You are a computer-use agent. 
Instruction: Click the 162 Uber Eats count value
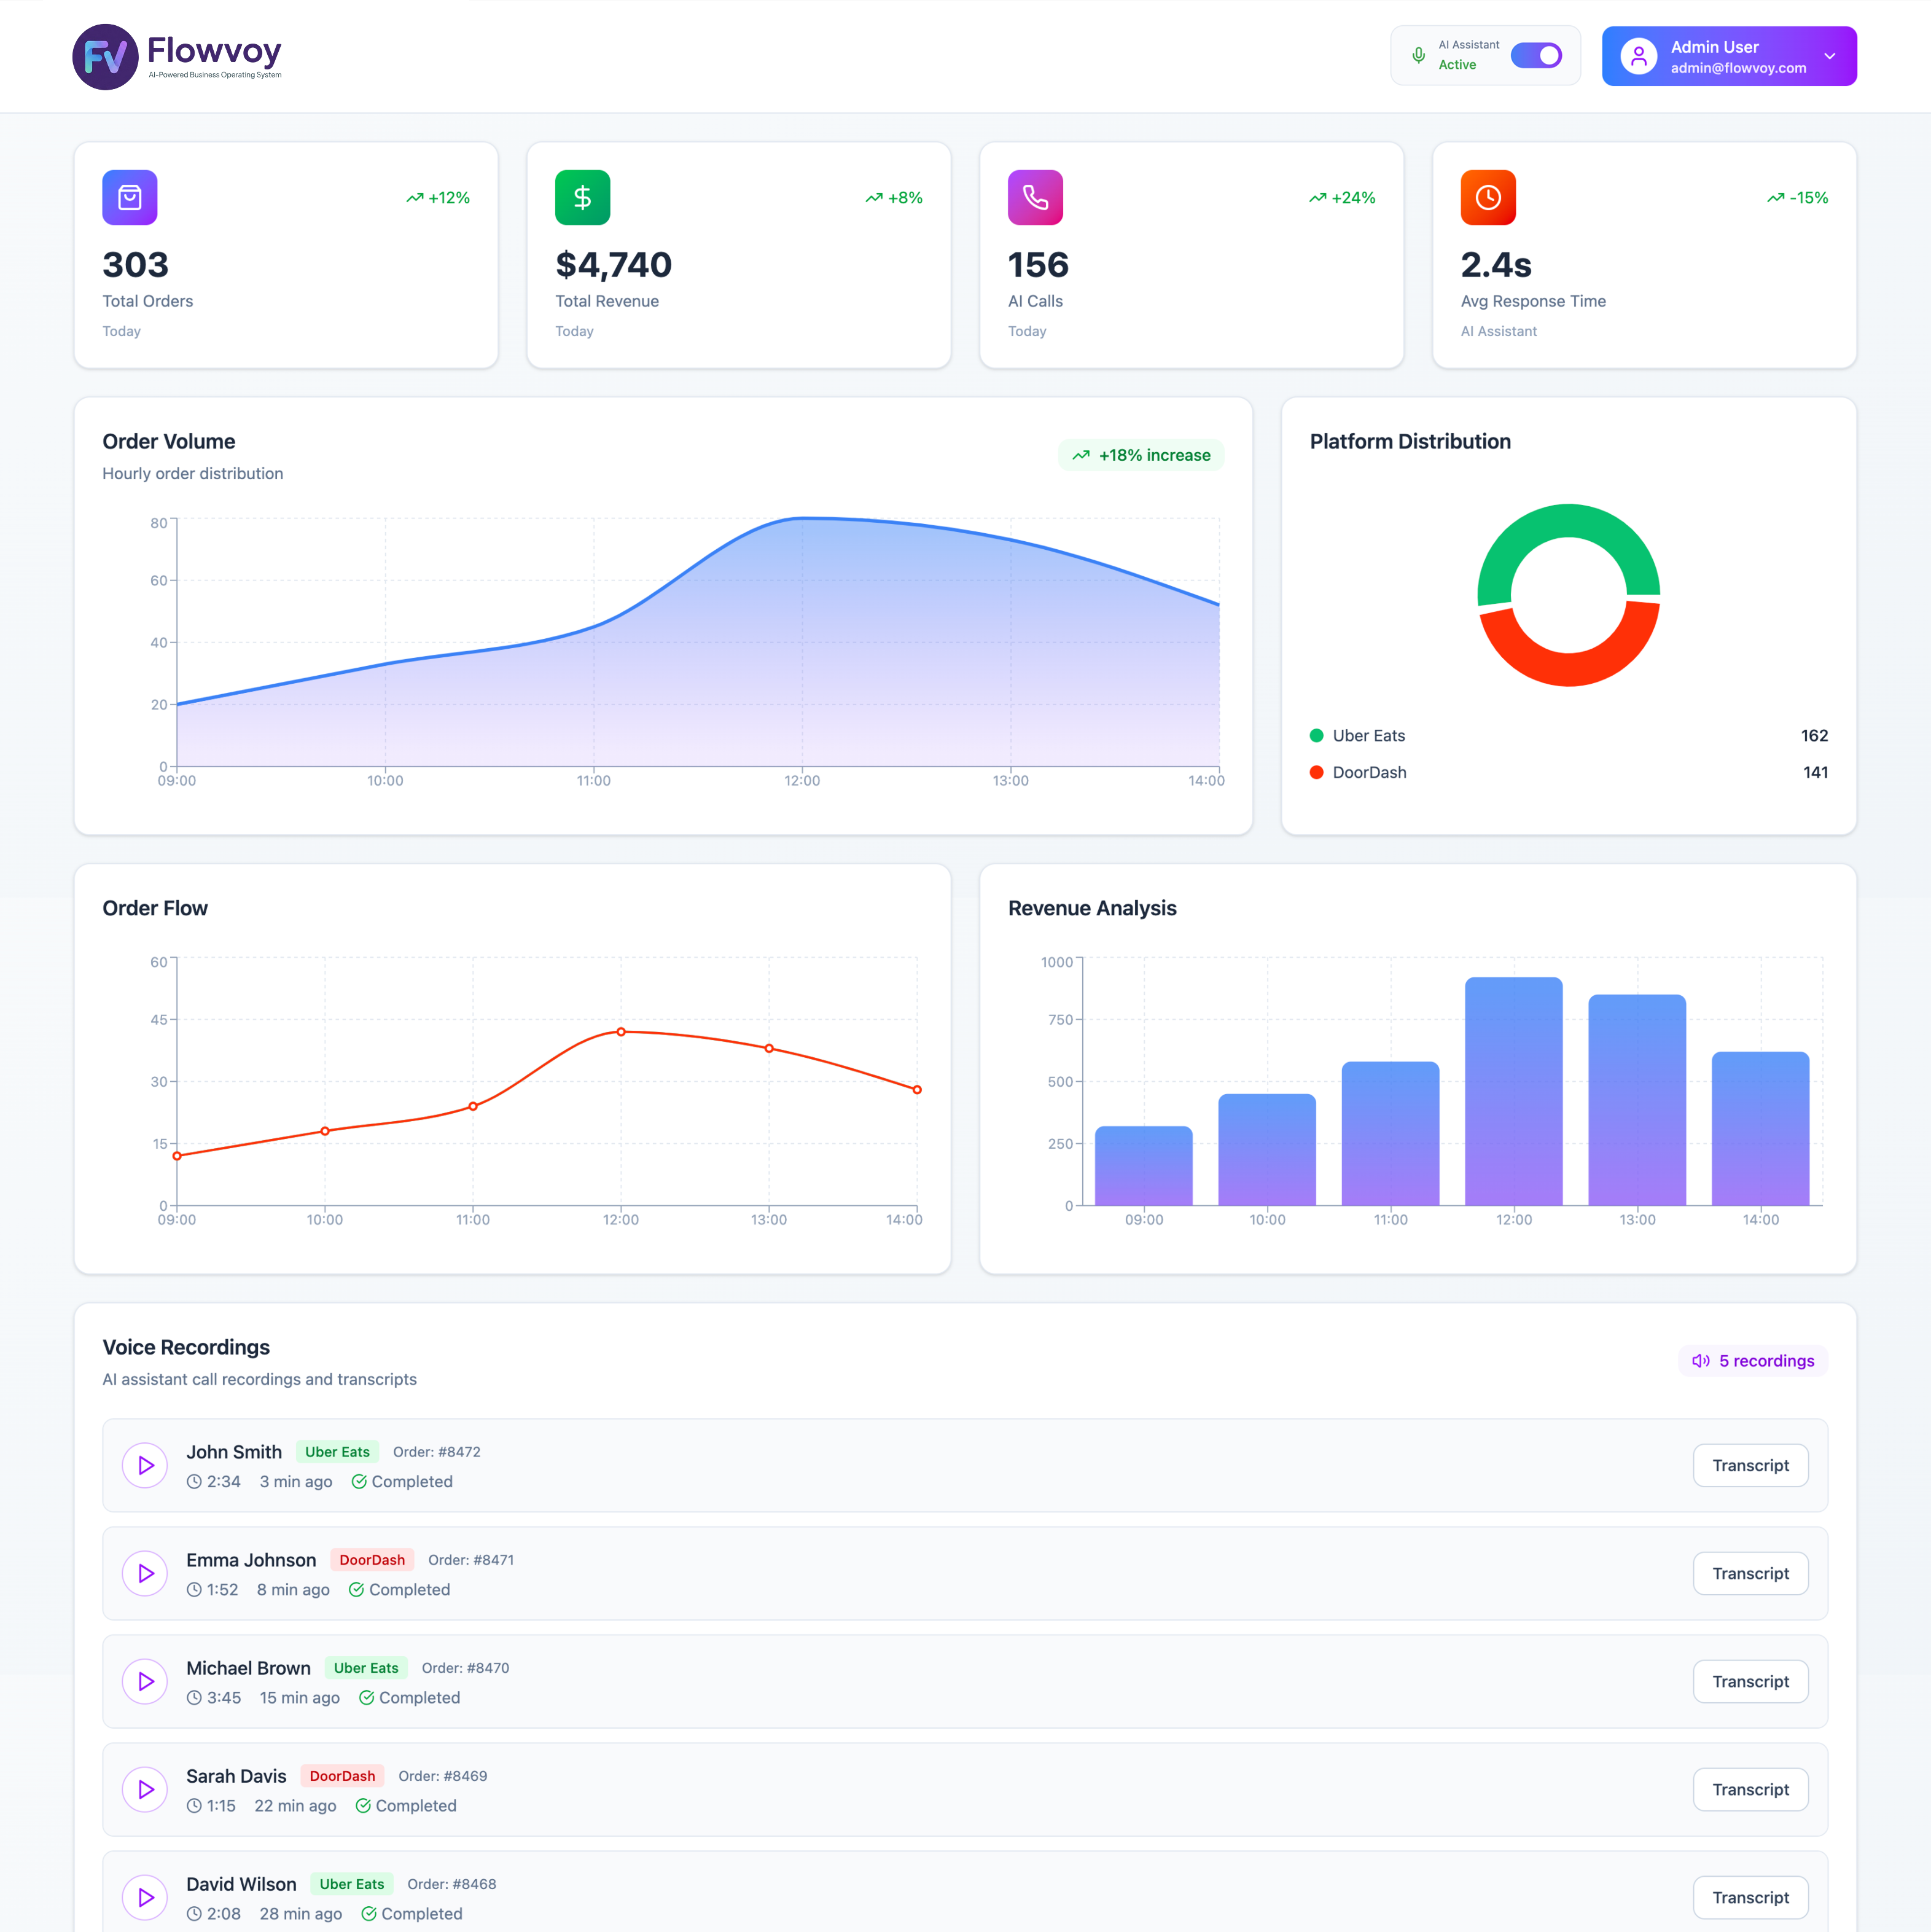click(x=1814, y=736)
